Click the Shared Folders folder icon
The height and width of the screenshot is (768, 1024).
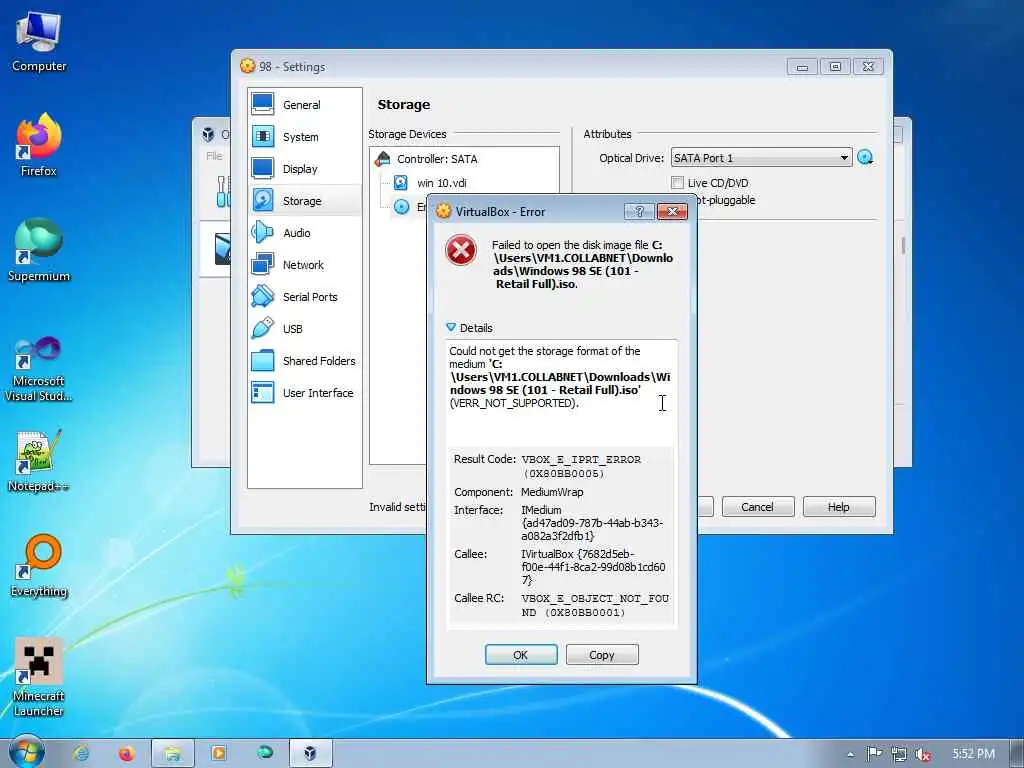[263, 360]
